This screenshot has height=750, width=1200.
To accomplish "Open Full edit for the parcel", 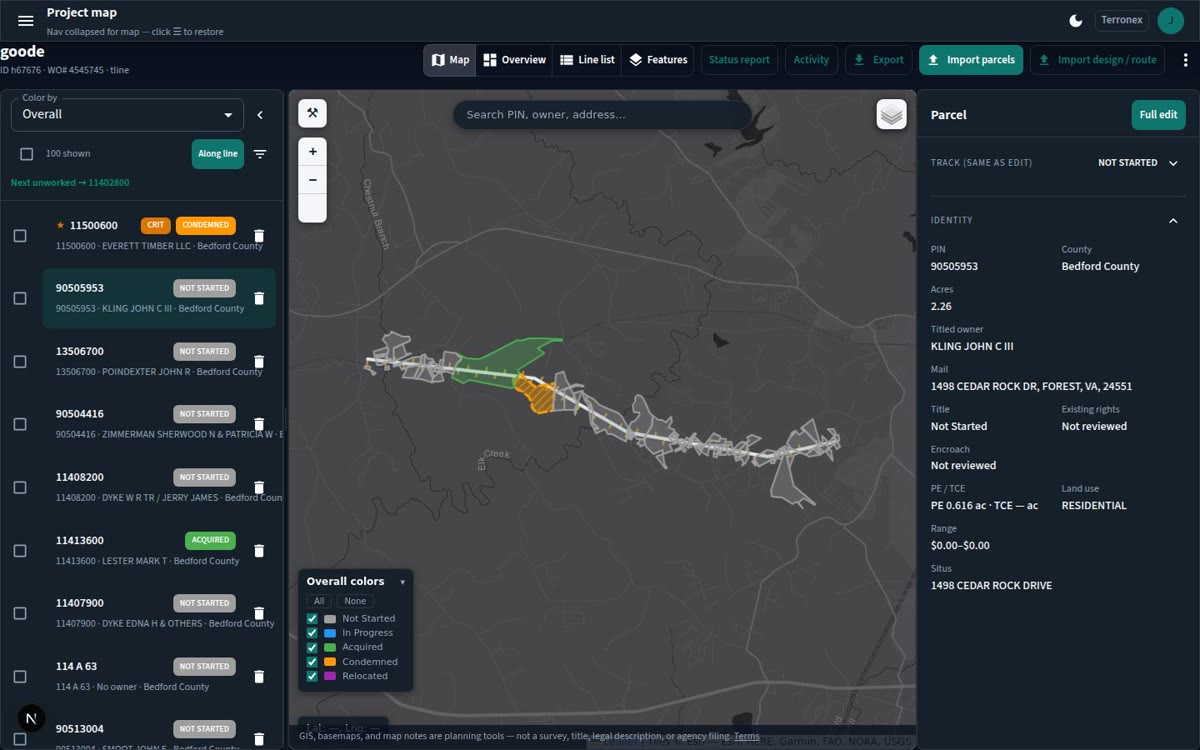I will coord(1158,114).
